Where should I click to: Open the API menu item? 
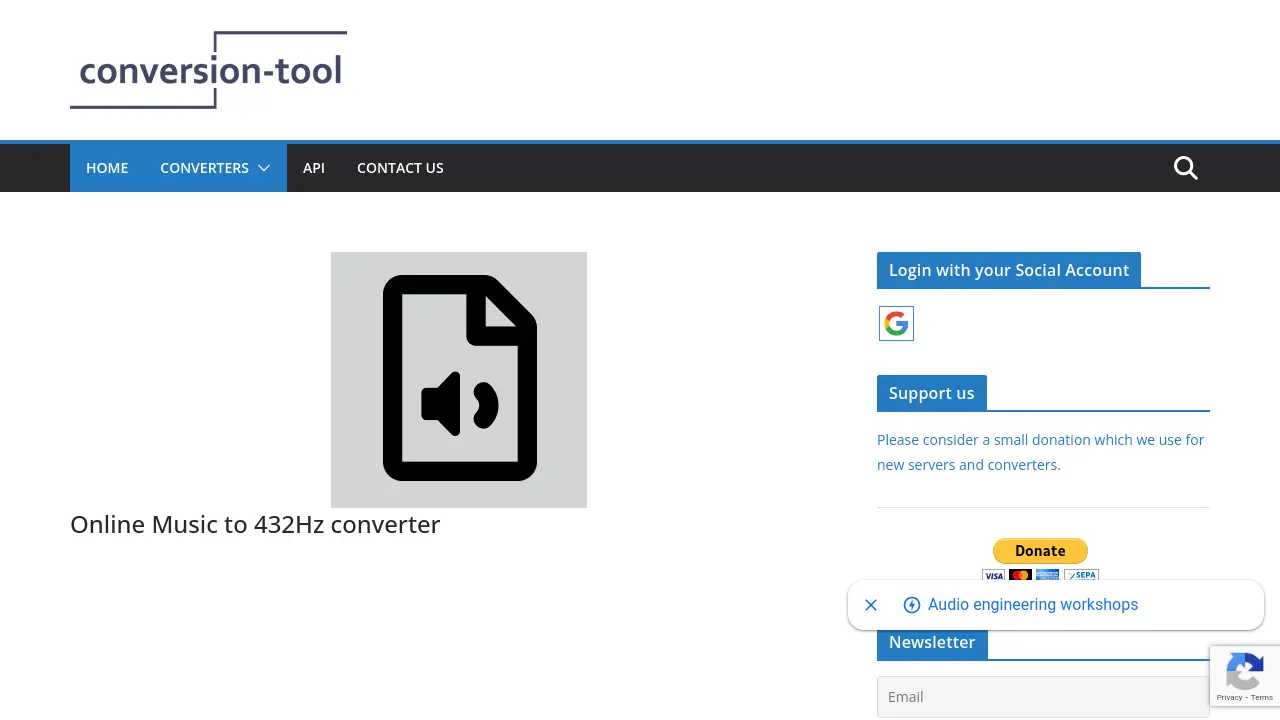pos(314,168)
